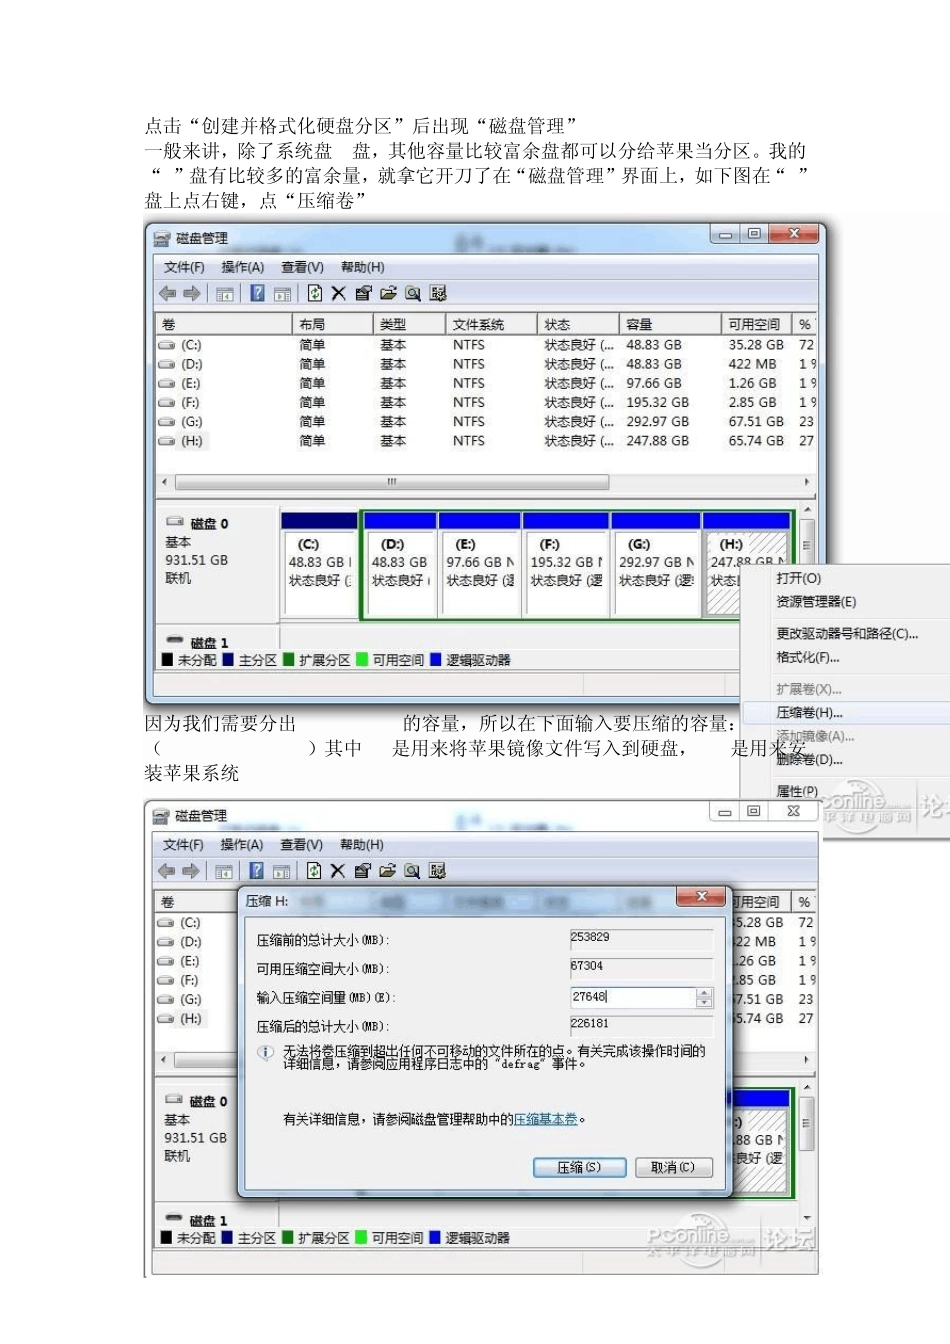Screen dimensions: 950x1344
Task: Open 操作(A) menu in window behind compress dialog
Action: point(241,845)
